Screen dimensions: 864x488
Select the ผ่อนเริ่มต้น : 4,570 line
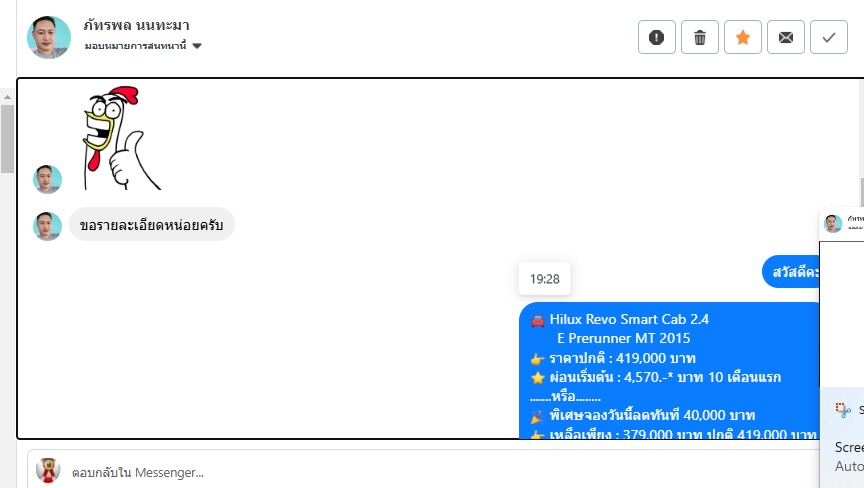click(655, 377)
